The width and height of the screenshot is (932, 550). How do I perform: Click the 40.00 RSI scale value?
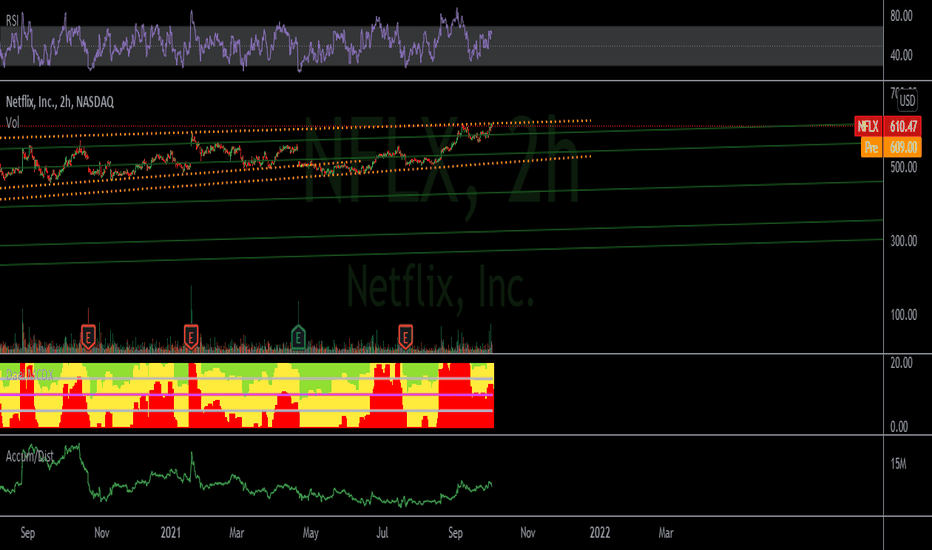[901, 55]
